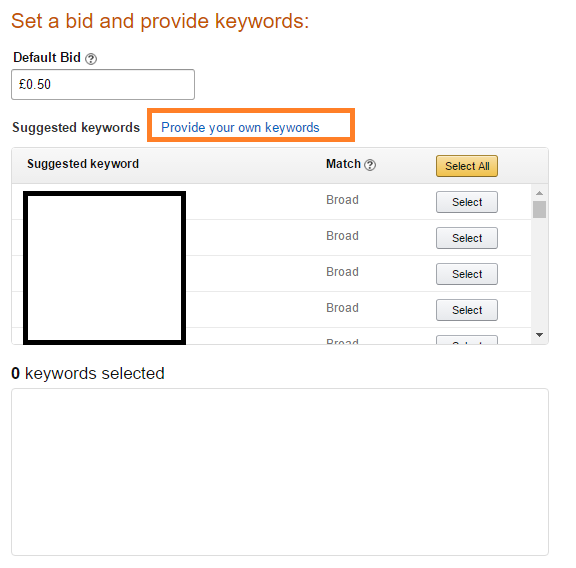Screen dimensions: 576x568
Task: Click the keyword list scroll-up arrow
Action: coord(539,193)
